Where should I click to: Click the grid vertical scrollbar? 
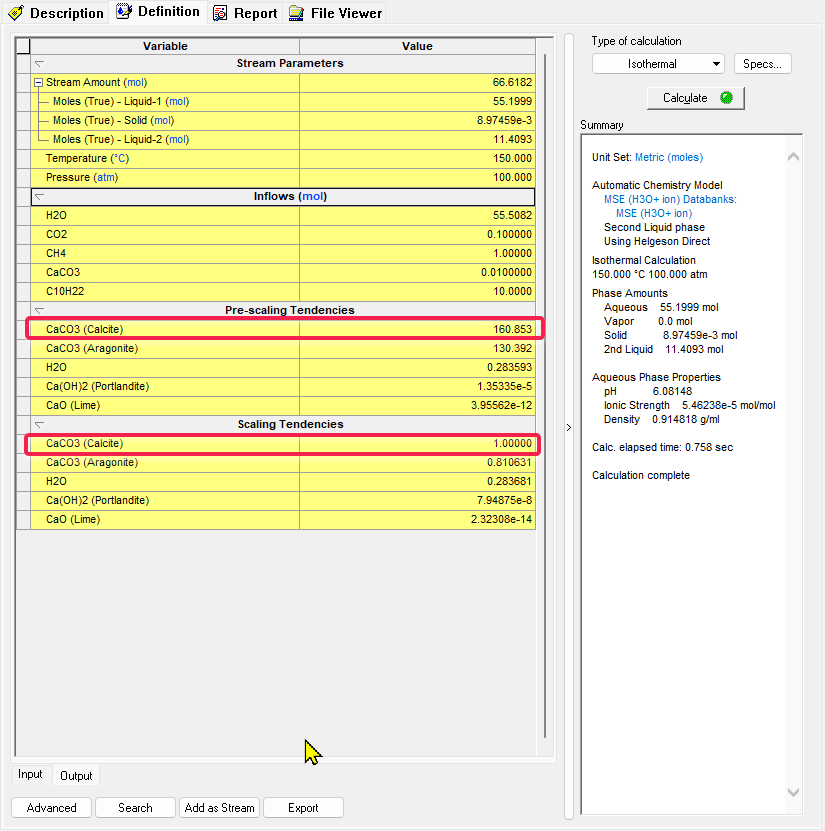(545, 395)
